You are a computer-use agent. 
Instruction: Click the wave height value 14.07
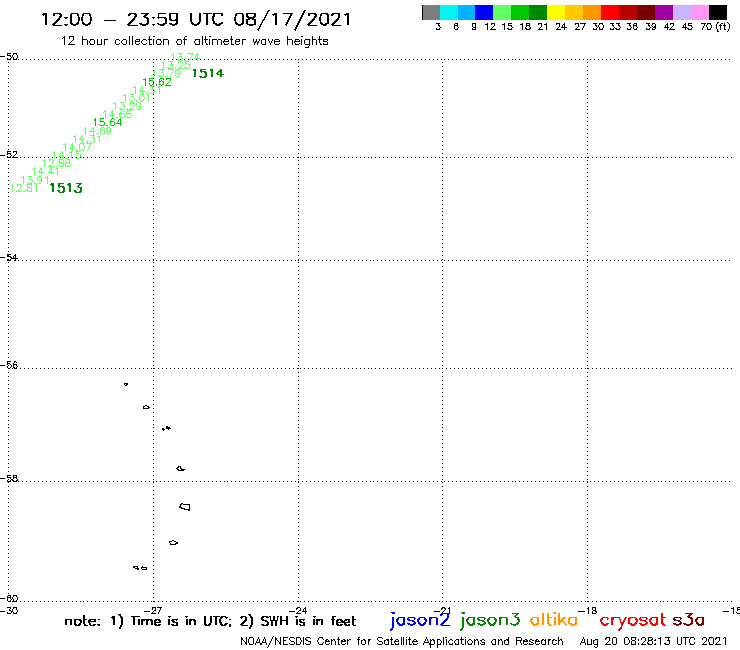pos(77,147)
